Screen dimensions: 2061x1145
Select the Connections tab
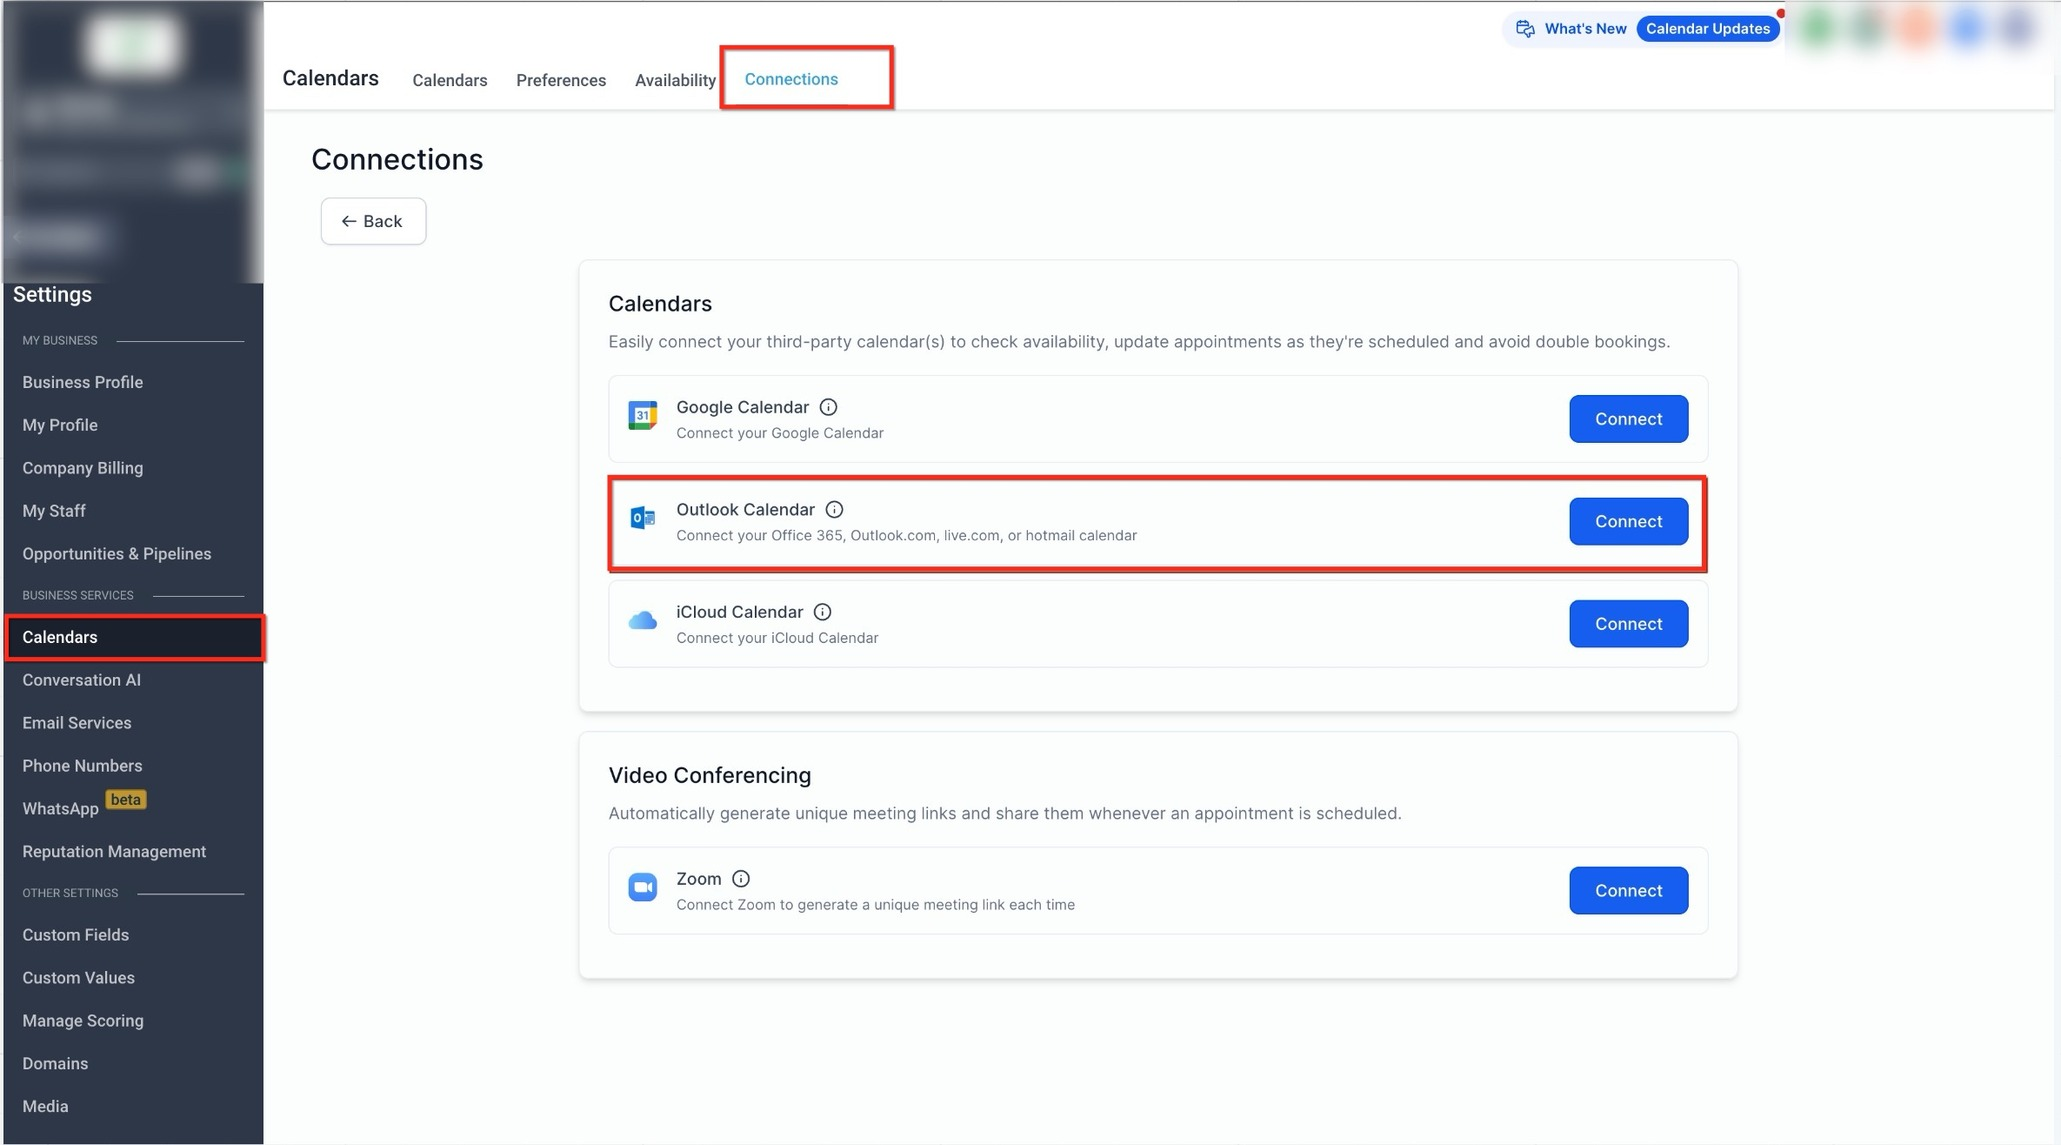[x=791, y=79]
